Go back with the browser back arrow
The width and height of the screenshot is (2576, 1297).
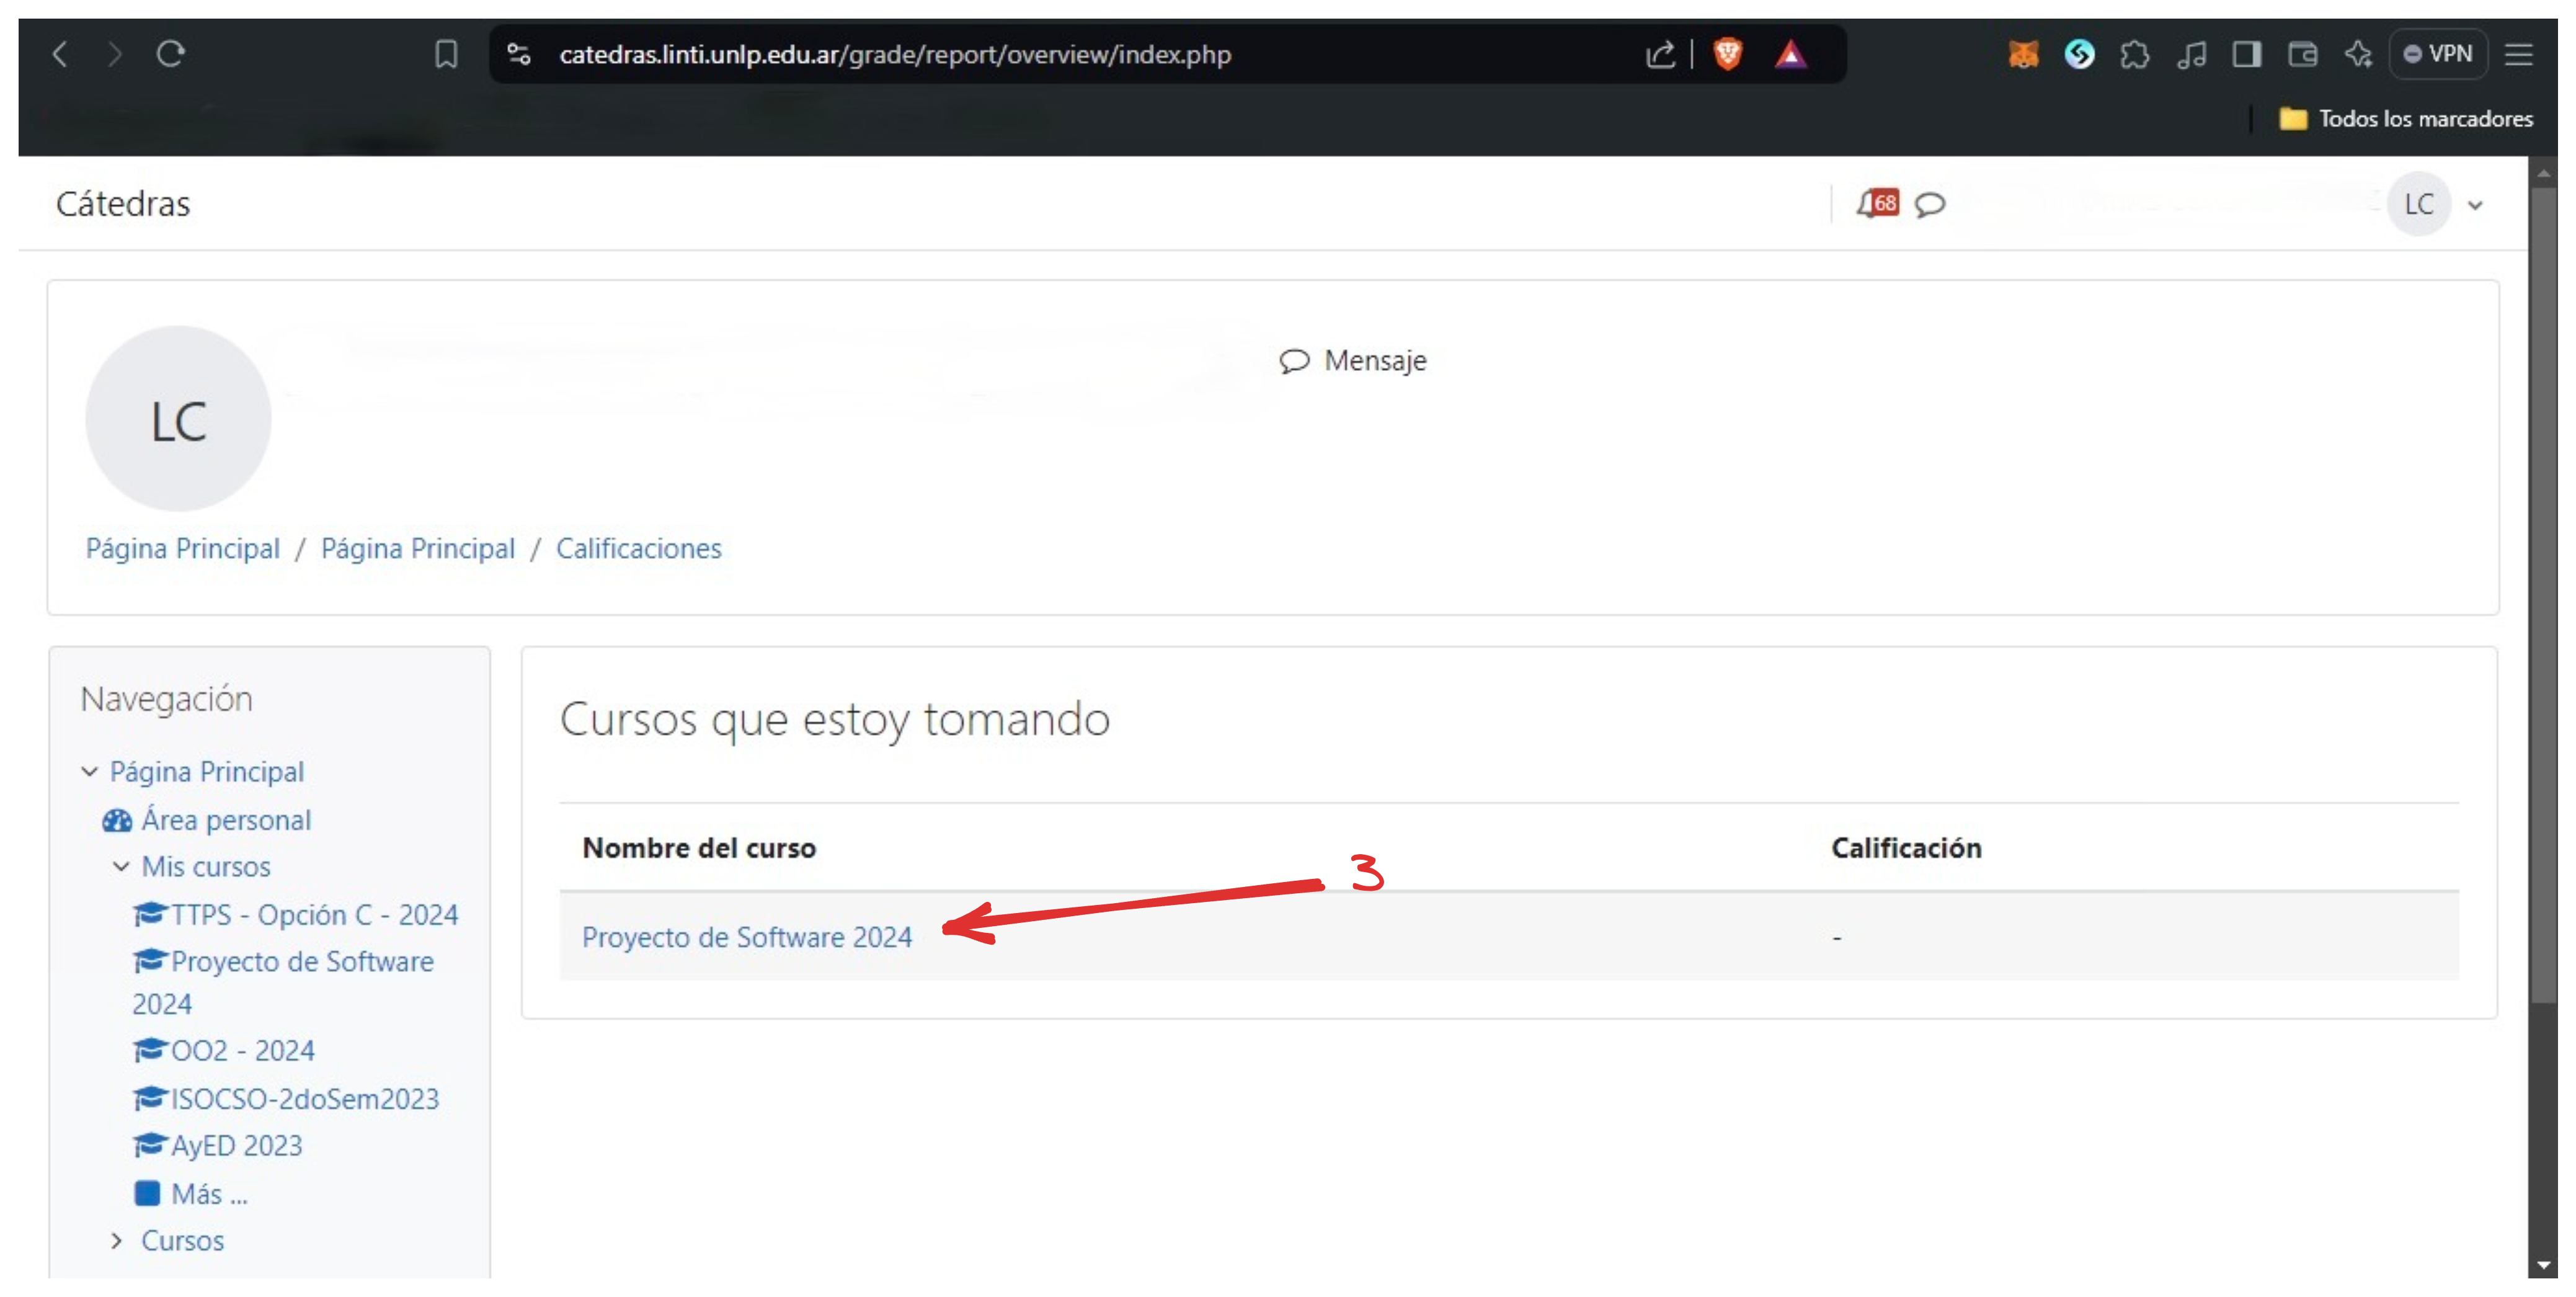(60, 54)
